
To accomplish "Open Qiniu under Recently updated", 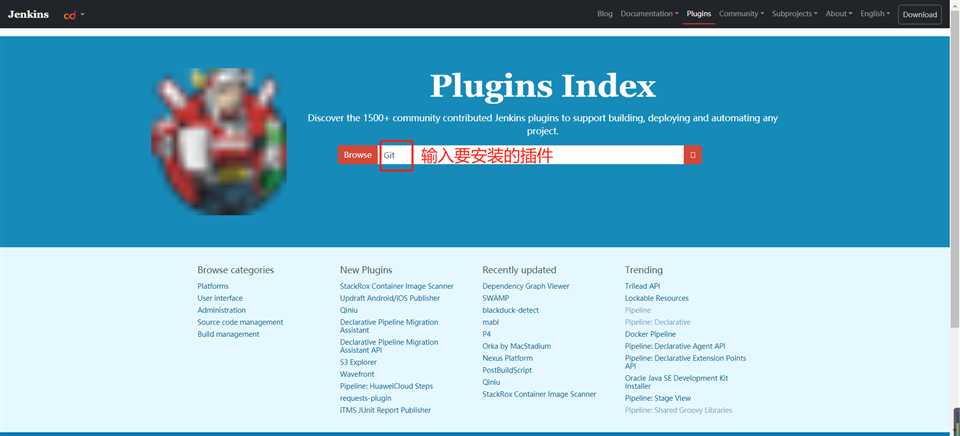I will click(491, 382).
